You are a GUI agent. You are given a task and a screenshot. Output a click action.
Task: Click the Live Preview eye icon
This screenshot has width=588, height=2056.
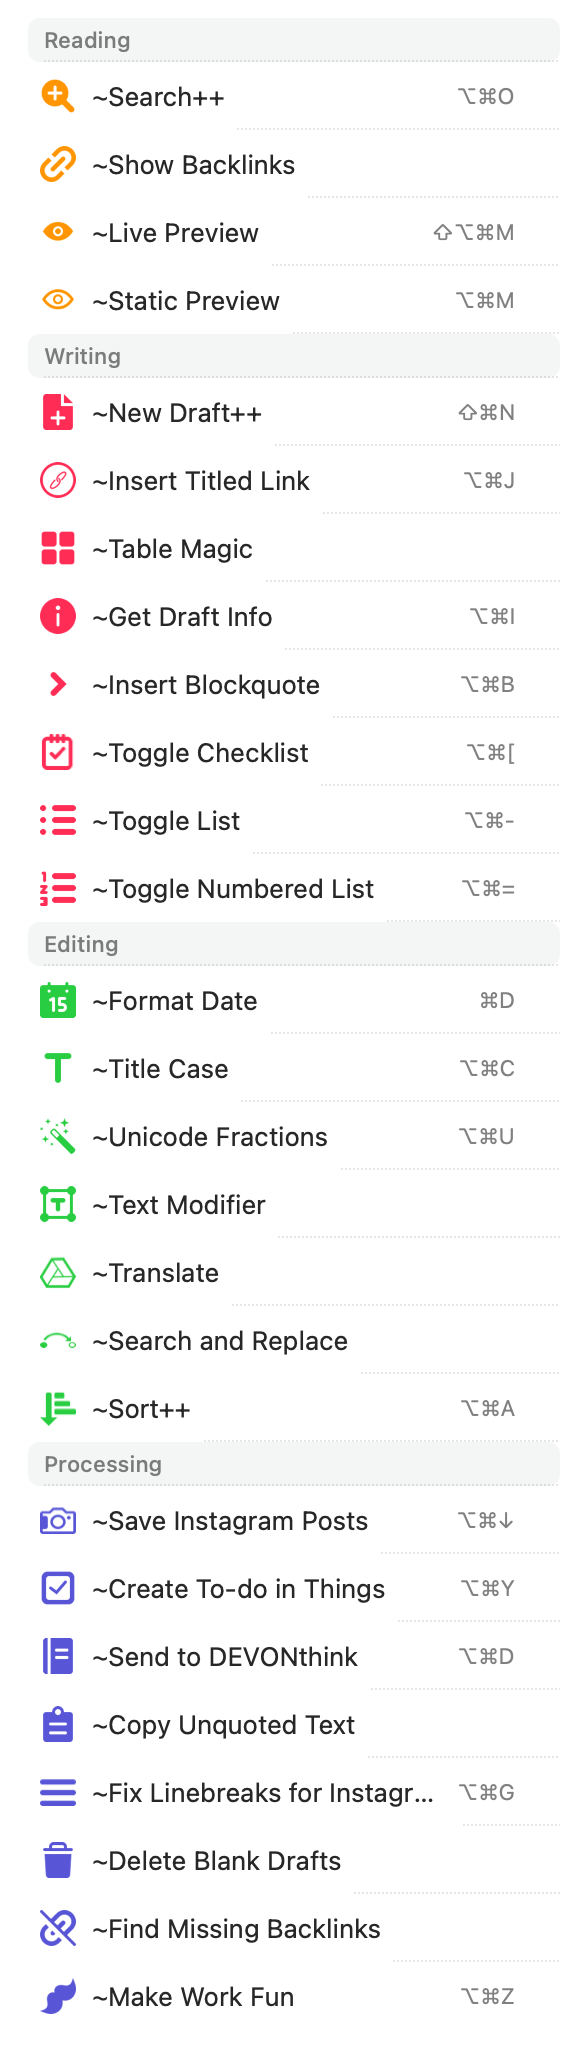pyautogui.click(x=58, y=232)
